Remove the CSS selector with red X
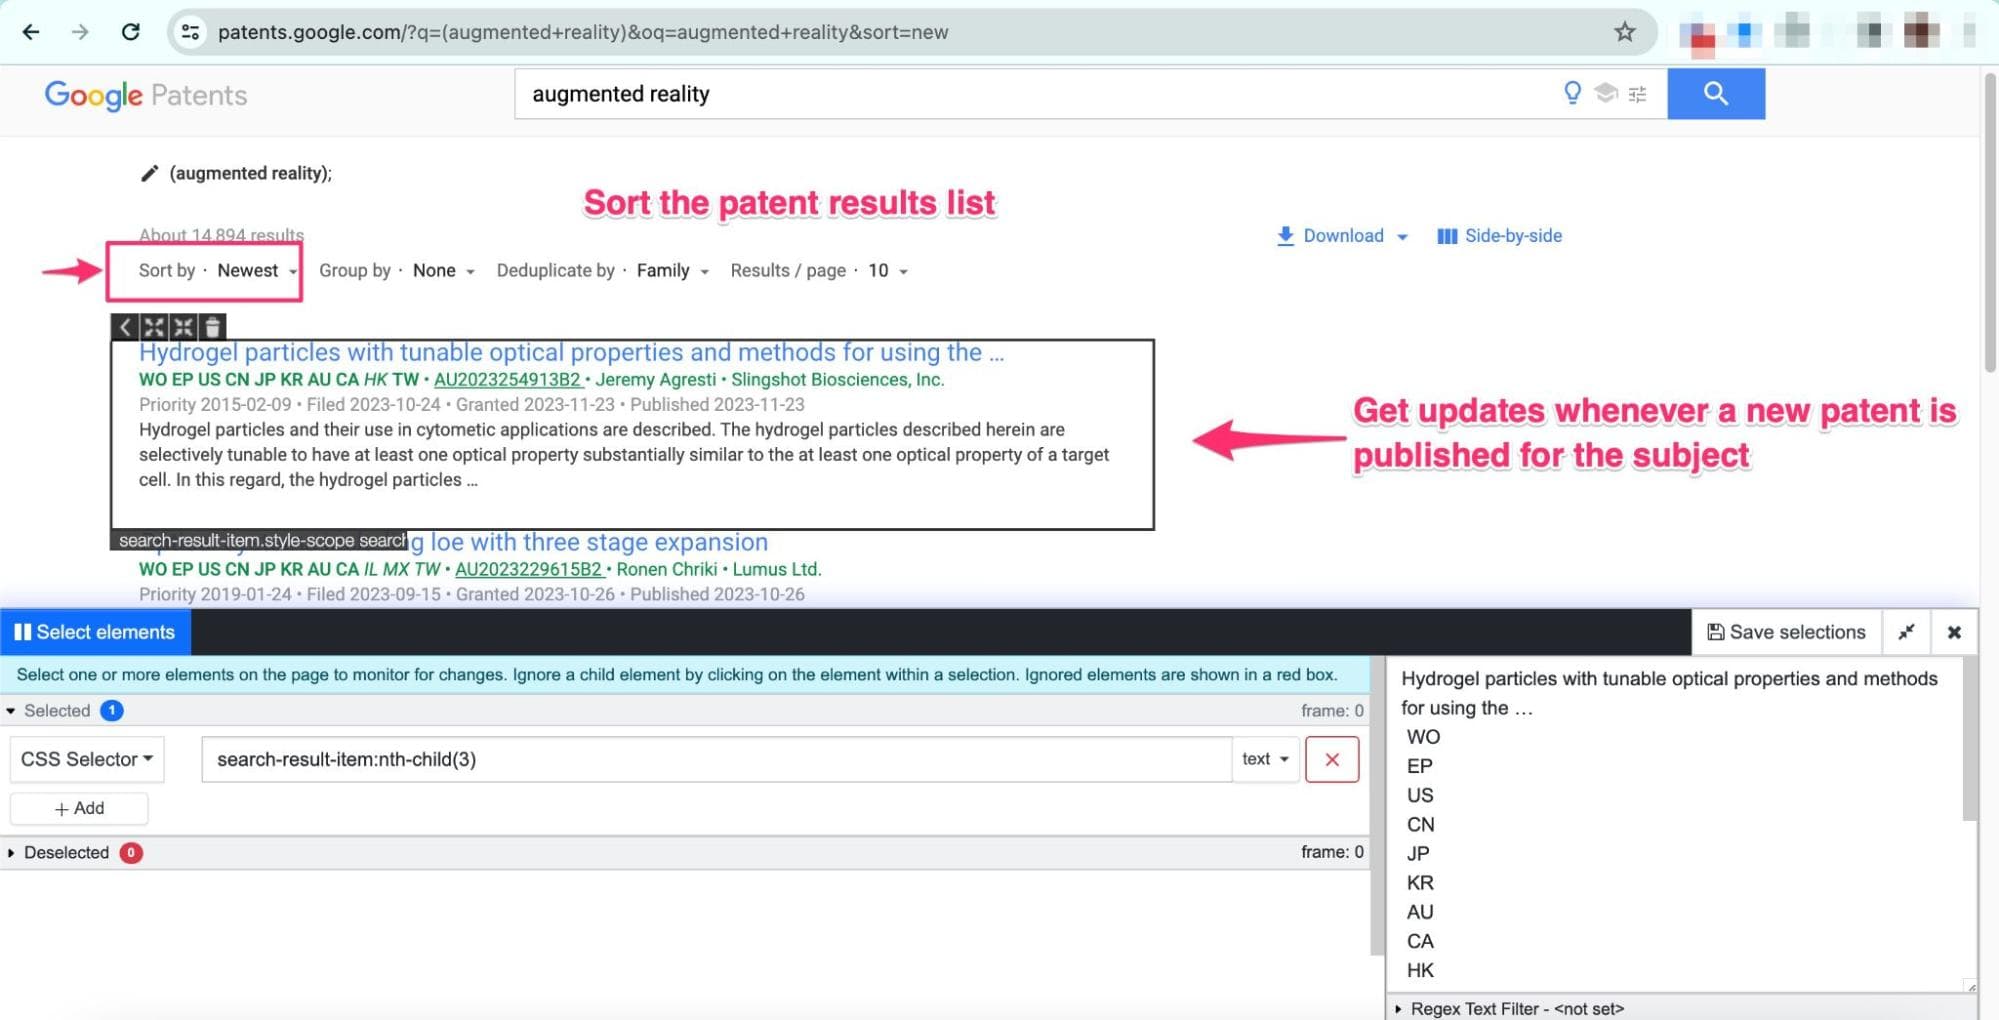The width and height of the screenshot is (1999, 1020). tap(1332, 759)
